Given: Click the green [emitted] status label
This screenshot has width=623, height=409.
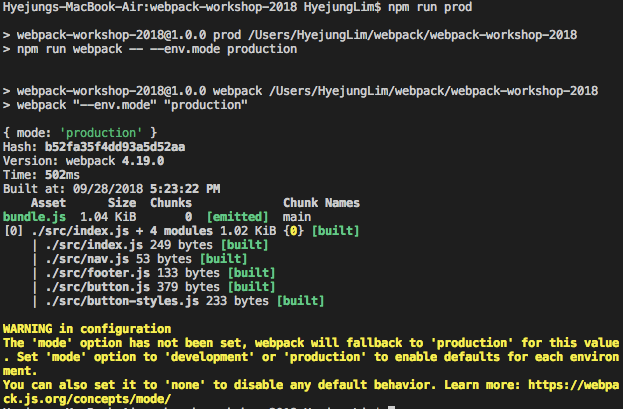Looking at the screenshot, I should pyautogui.click(x=238, y=217).
